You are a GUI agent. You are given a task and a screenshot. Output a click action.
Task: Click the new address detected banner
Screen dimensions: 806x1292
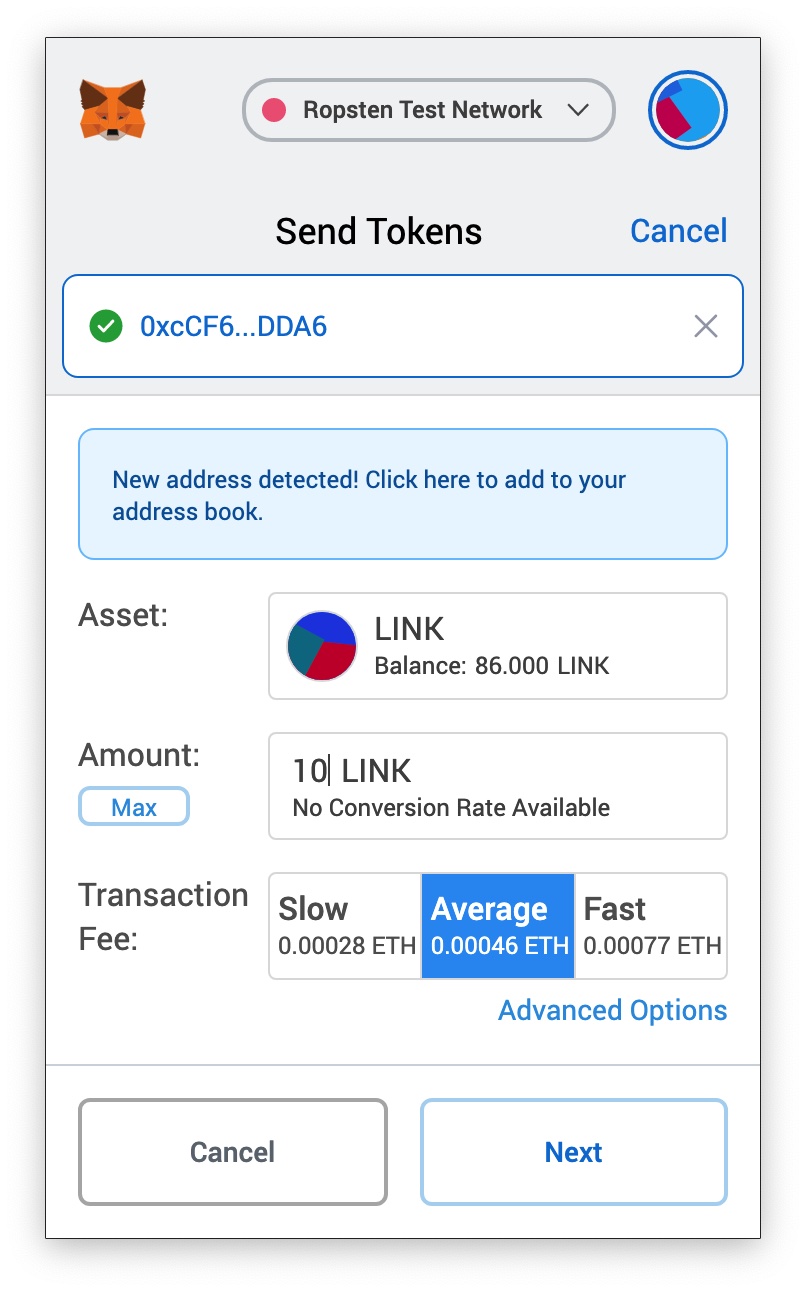(403, 494)
